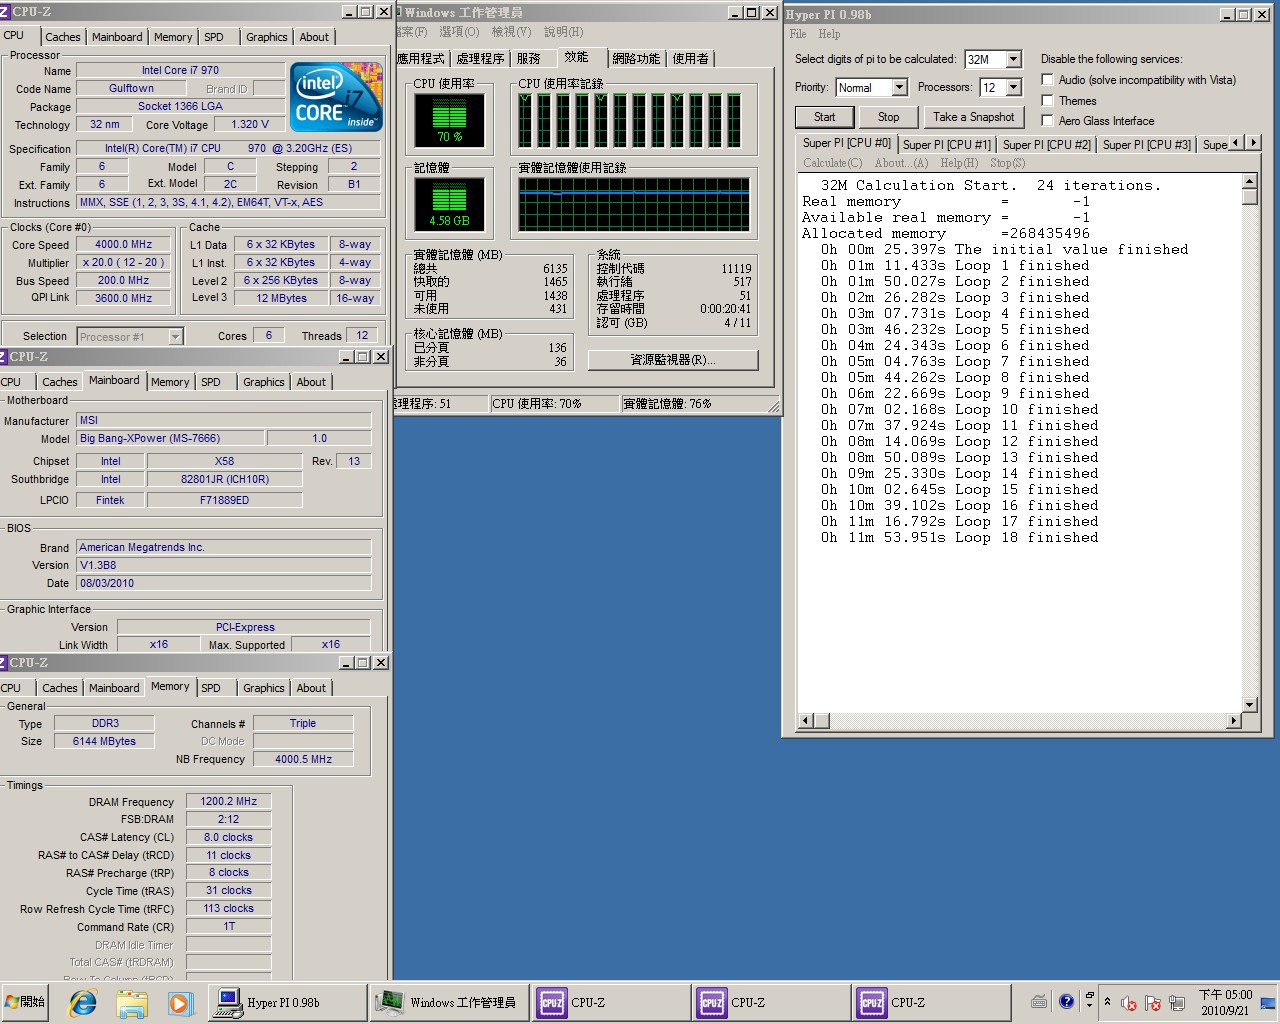Screen dimensions: 1280x1024
Task: Open the 檢視(V) menu in Task Manager
Action: point(511,32)
